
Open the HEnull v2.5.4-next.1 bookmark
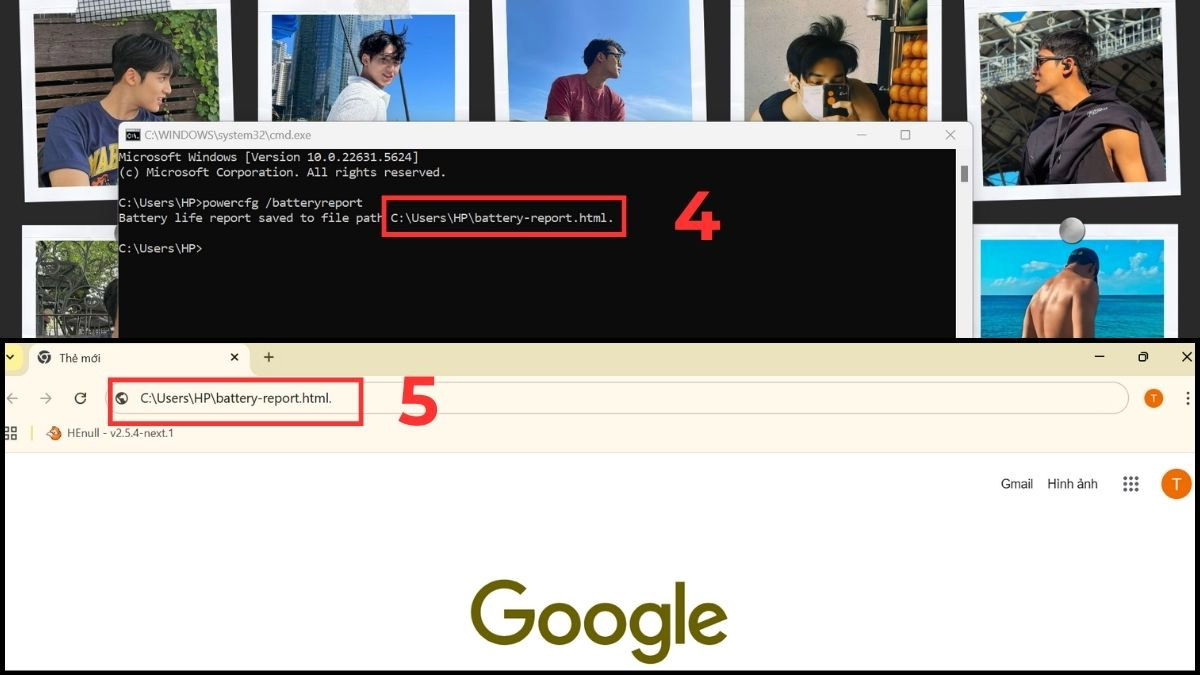[x=110, y=433]
